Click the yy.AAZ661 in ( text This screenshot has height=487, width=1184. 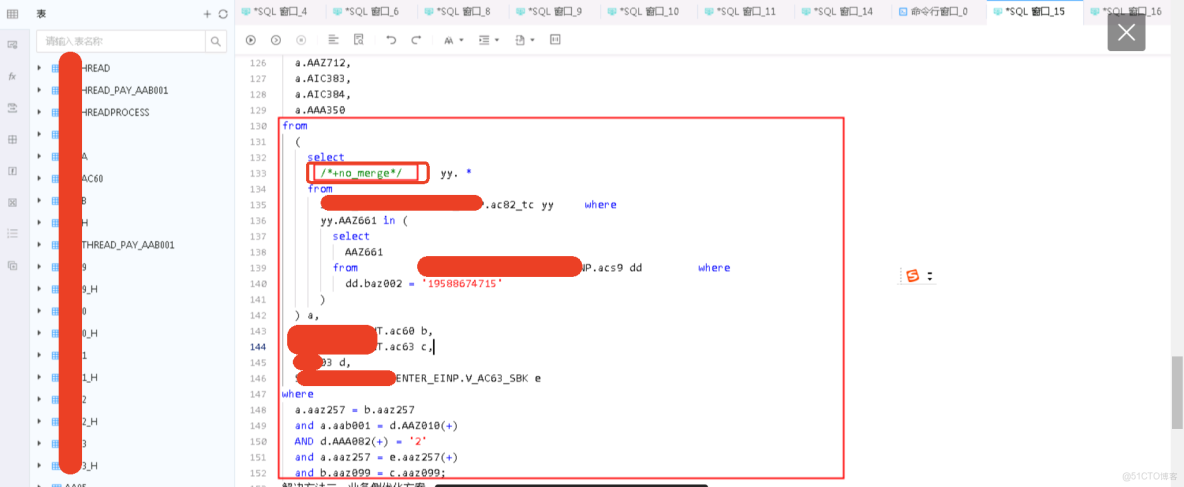coord(364,220)
